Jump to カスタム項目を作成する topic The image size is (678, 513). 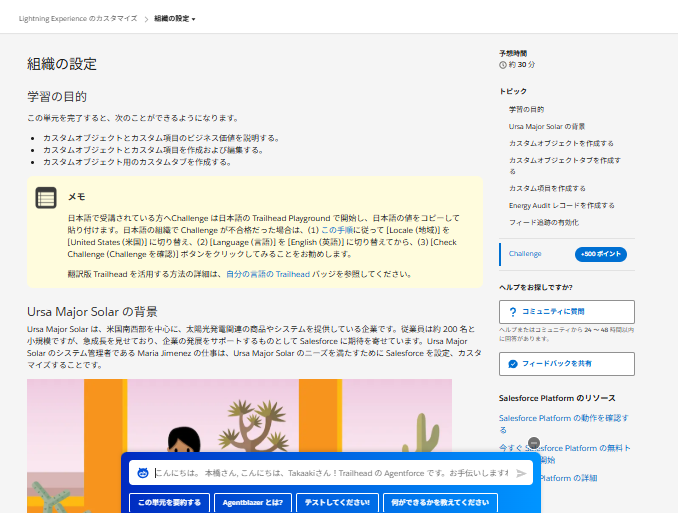tap(547, 188)
